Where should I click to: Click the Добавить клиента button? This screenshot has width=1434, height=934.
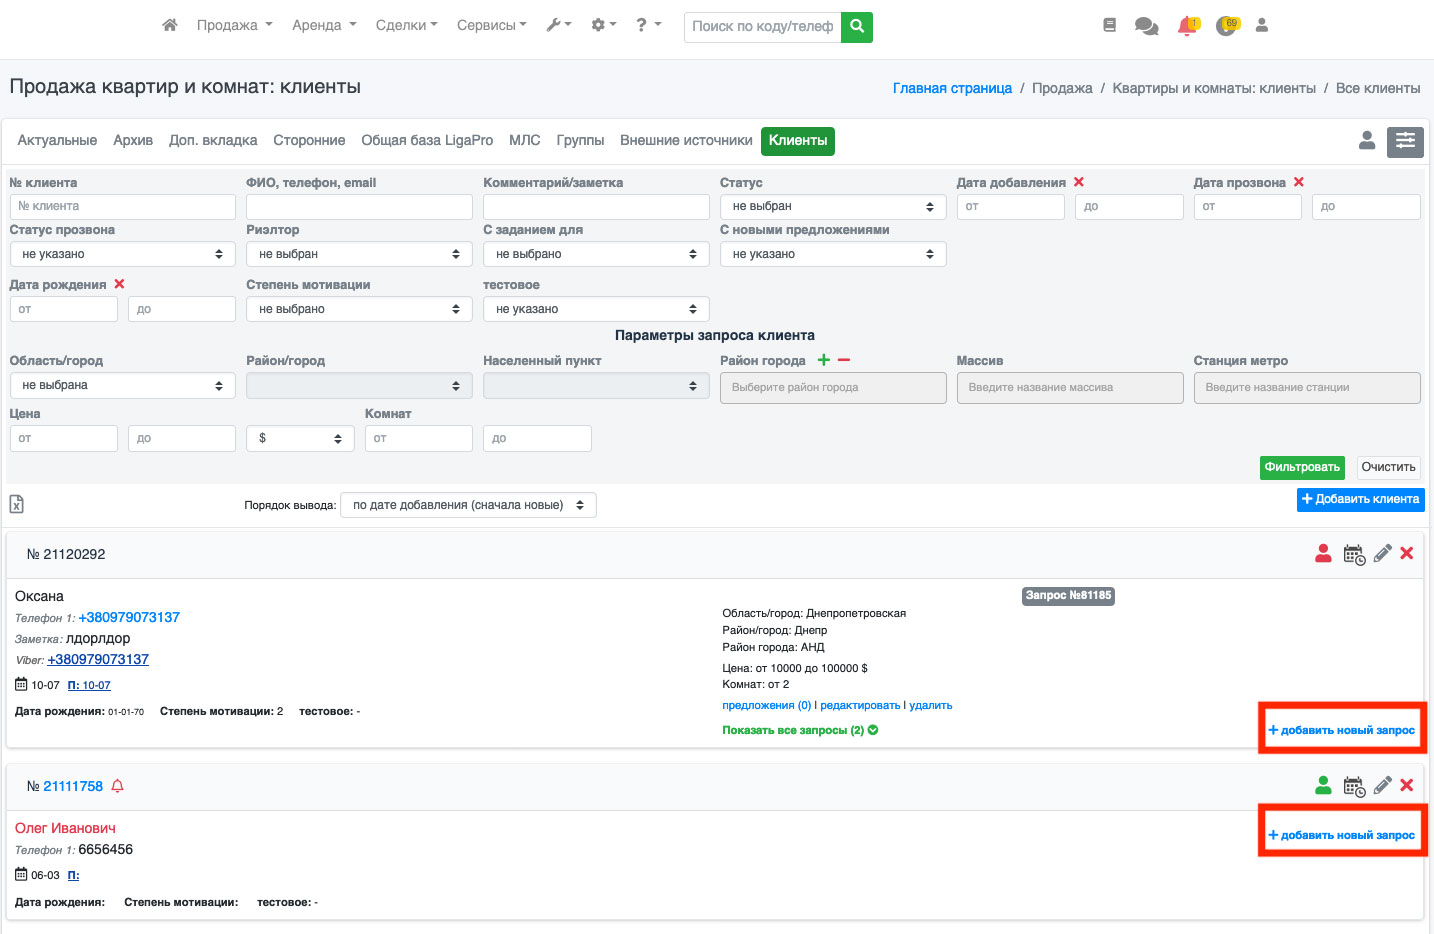point(1360,499)
